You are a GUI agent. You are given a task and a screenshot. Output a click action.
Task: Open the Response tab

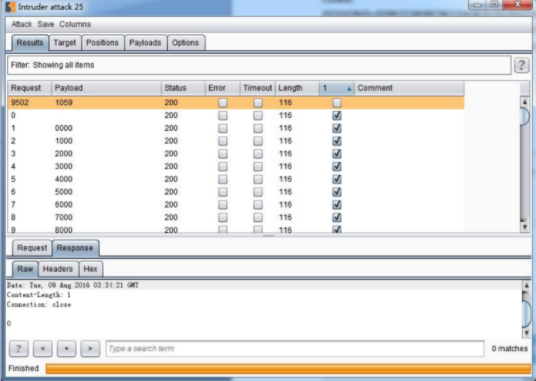tap(75, 248)
